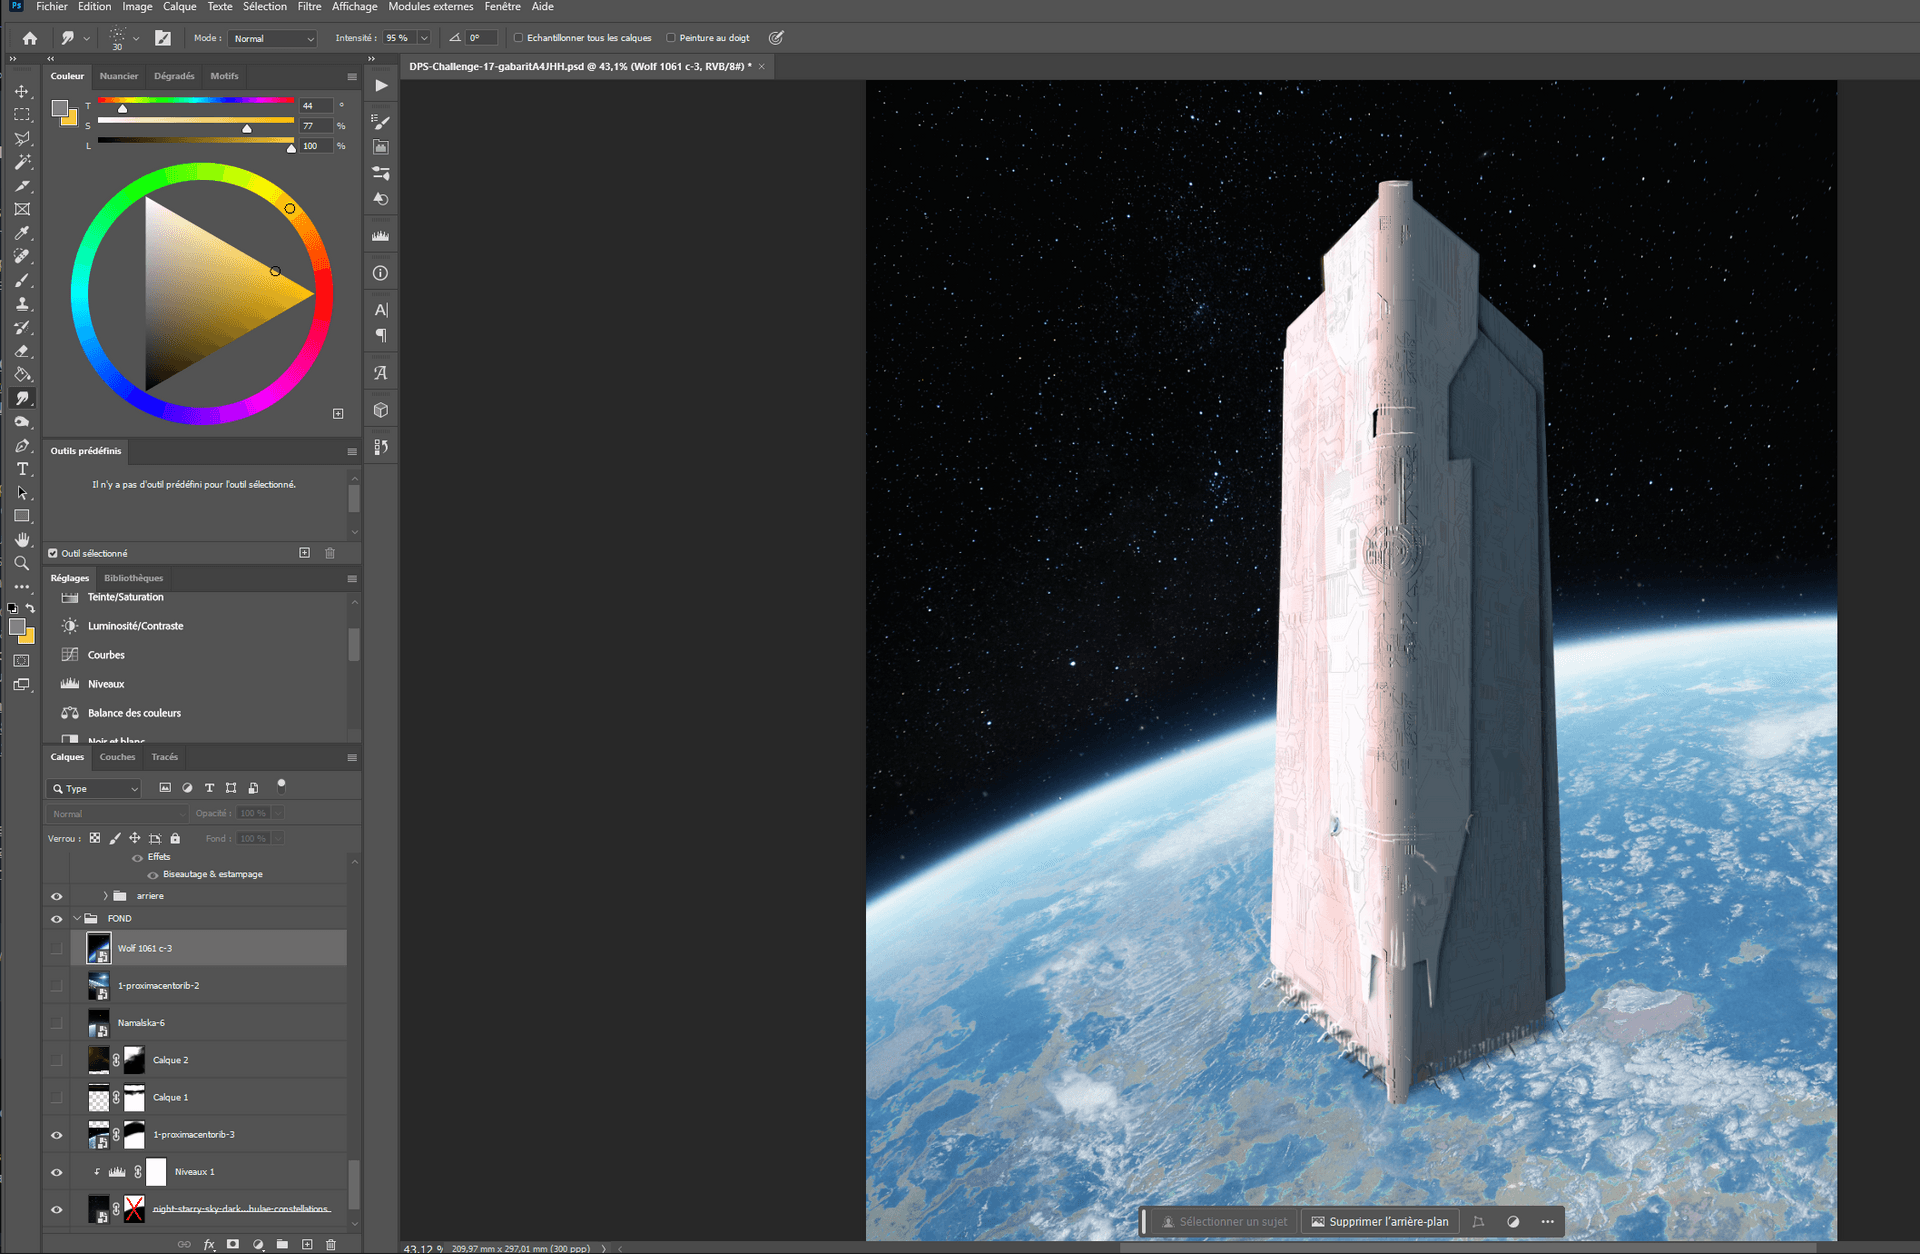
Task: Add a Teinte/Saturation adjustment
Action: click(125, 597)
